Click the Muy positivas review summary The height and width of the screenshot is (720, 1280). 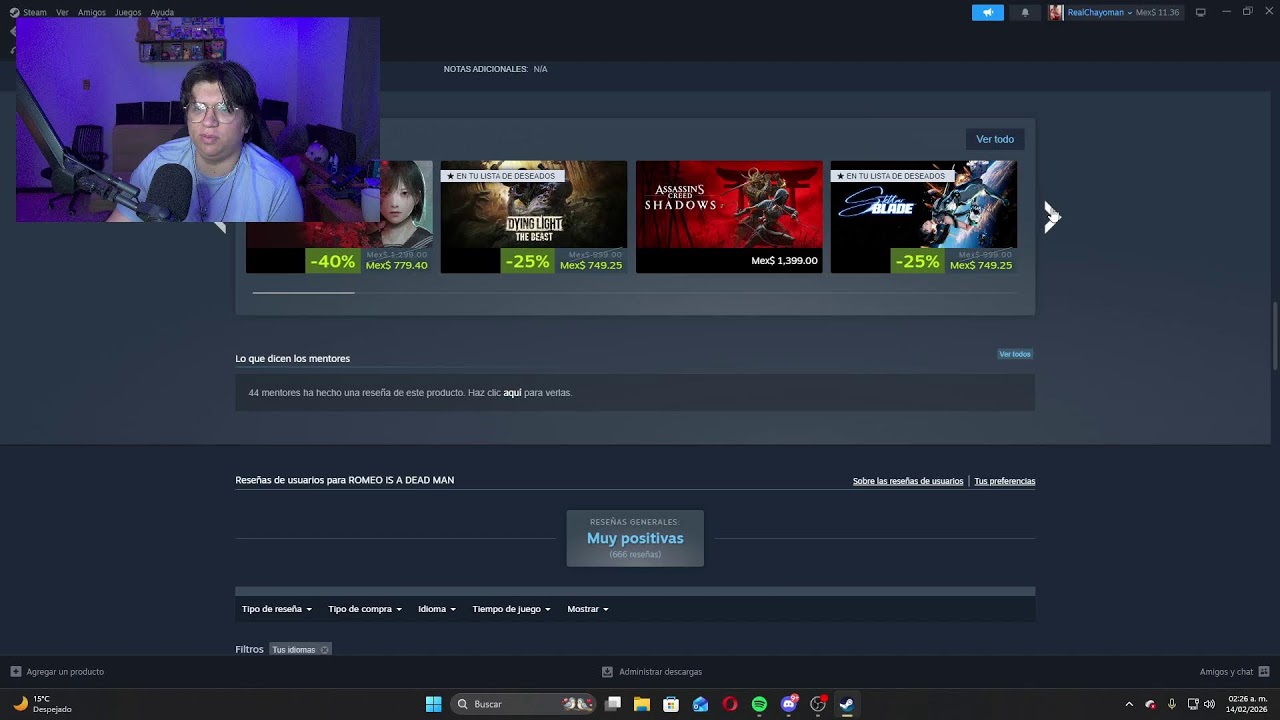coord(635,538)
